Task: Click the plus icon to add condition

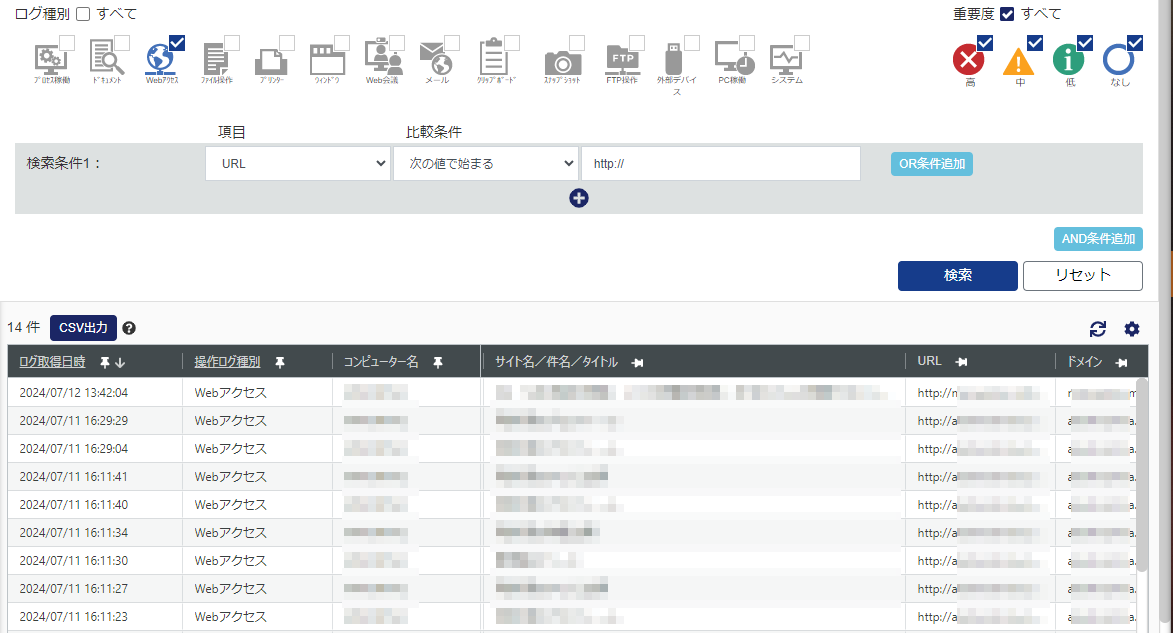Action: click(578, 198)
